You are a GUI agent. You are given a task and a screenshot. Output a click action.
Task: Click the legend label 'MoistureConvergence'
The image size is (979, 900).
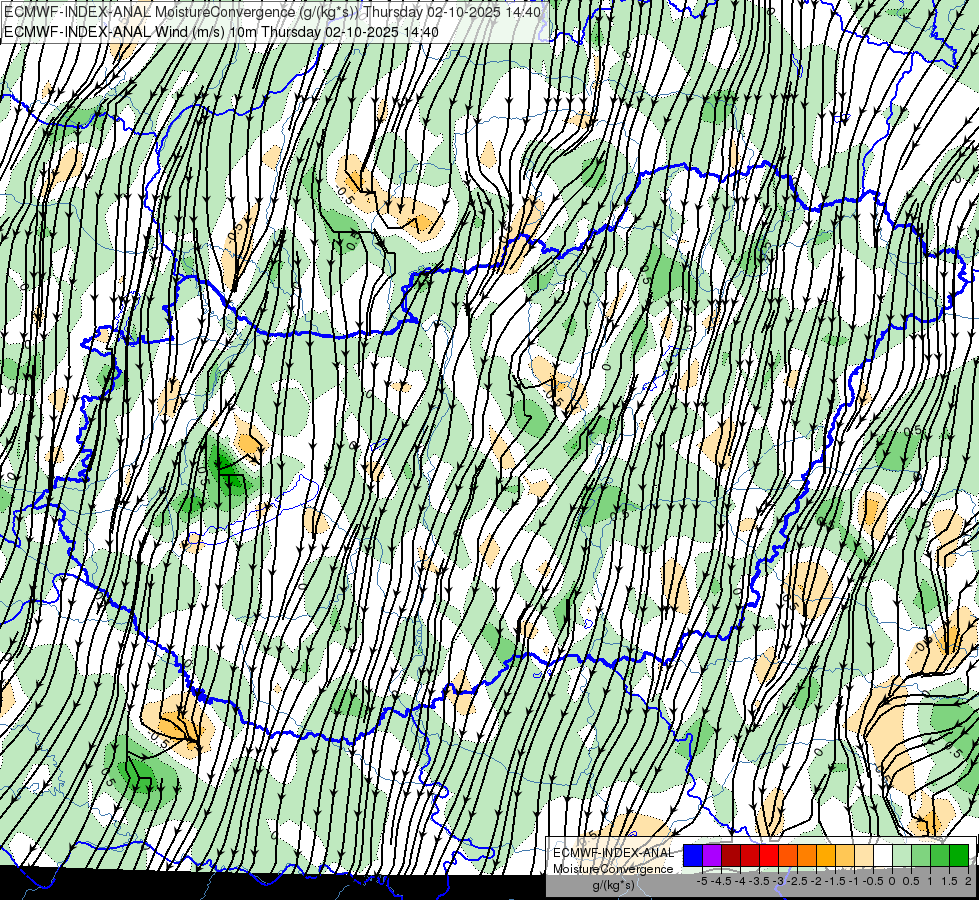click(613, 869)
